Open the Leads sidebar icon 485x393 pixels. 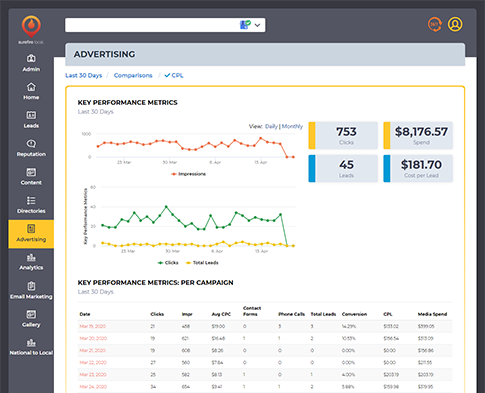31,115
